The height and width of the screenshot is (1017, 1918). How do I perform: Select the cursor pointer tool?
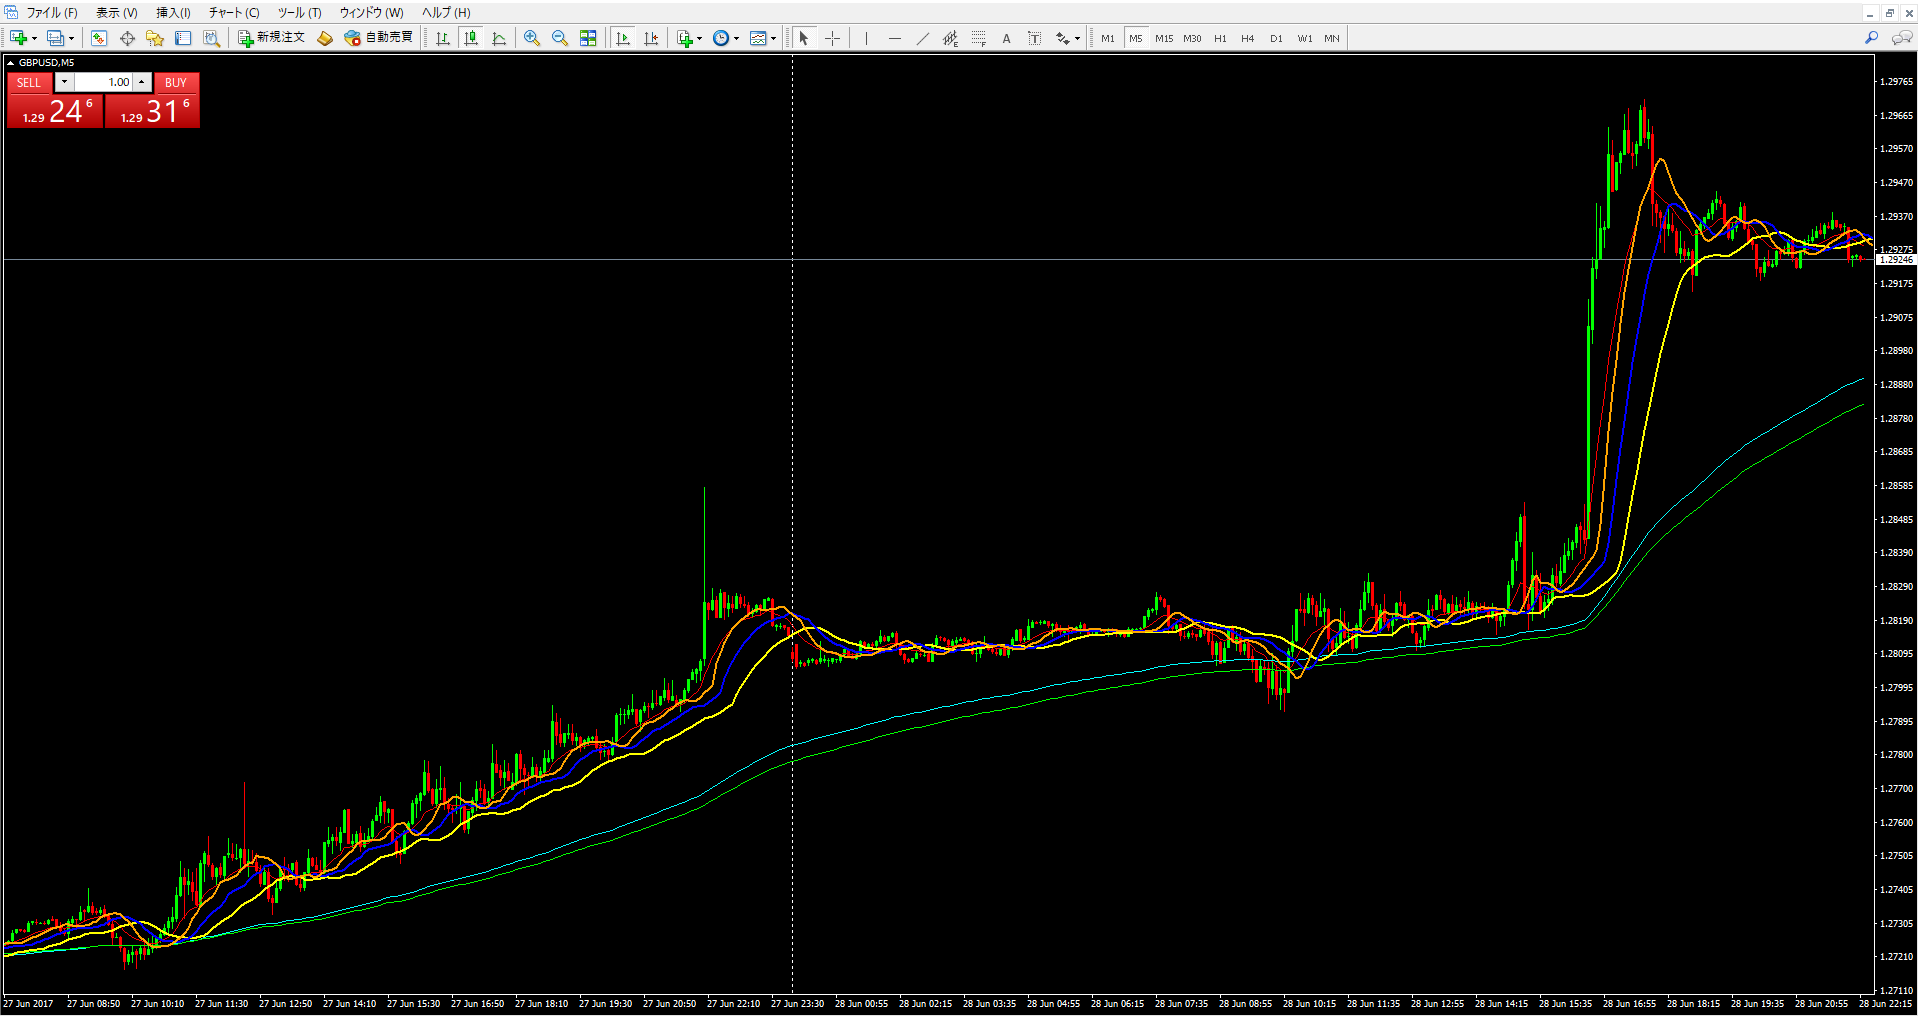pyautogui.click(x=804, y=38)
